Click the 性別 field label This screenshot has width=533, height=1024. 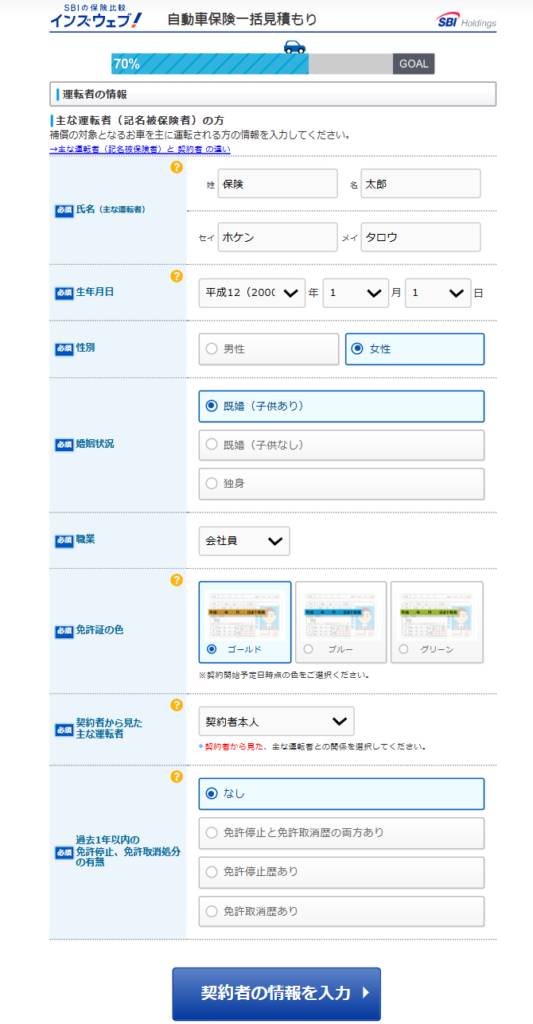(86, 348)
